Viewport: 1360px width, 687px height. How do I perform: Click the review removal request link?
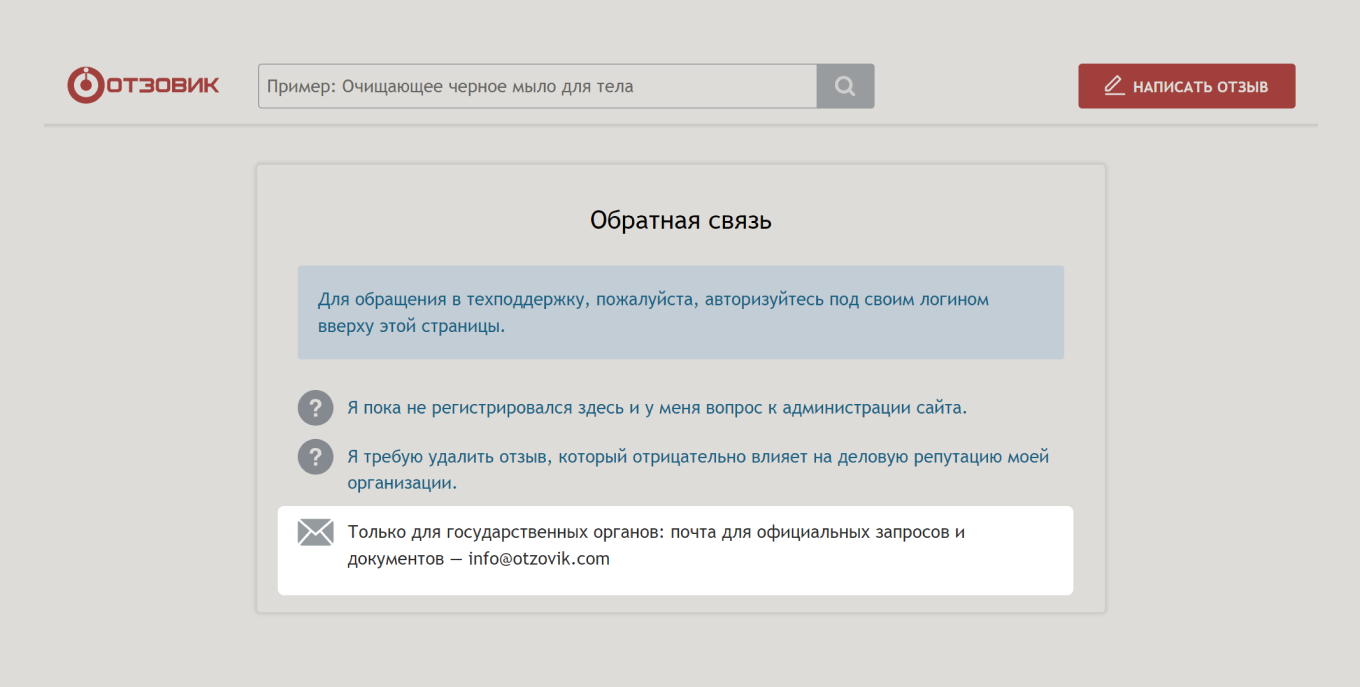click(697, 456)
